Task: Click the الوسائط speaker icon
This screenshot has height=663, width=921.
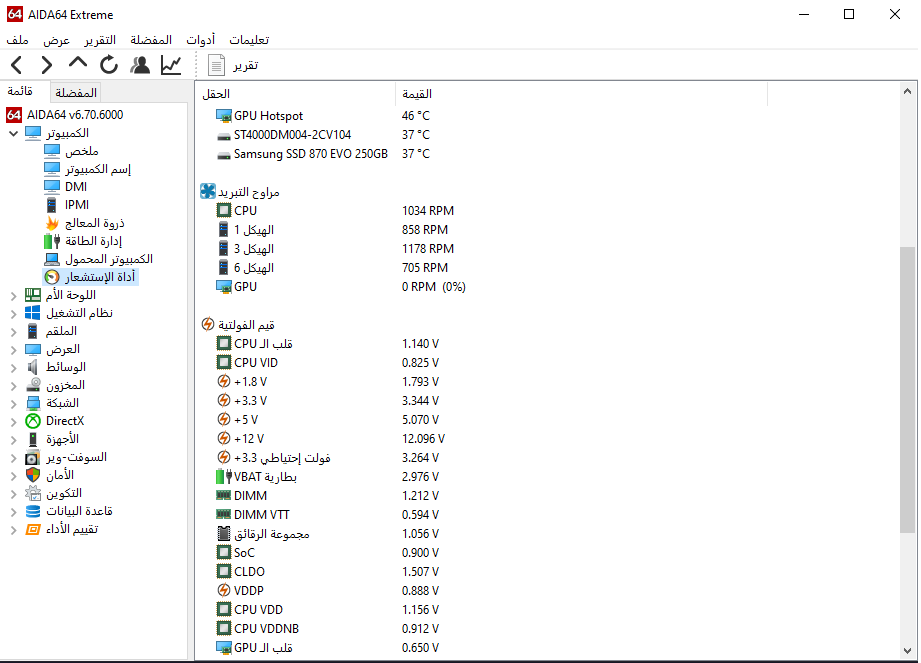Action: (x=33, y=367)
